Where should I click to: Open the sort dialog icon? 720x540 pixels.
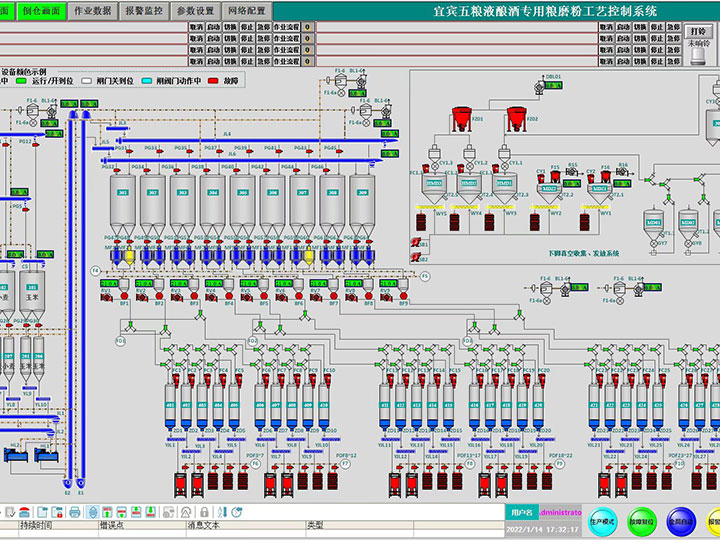(x=222, y=512)
